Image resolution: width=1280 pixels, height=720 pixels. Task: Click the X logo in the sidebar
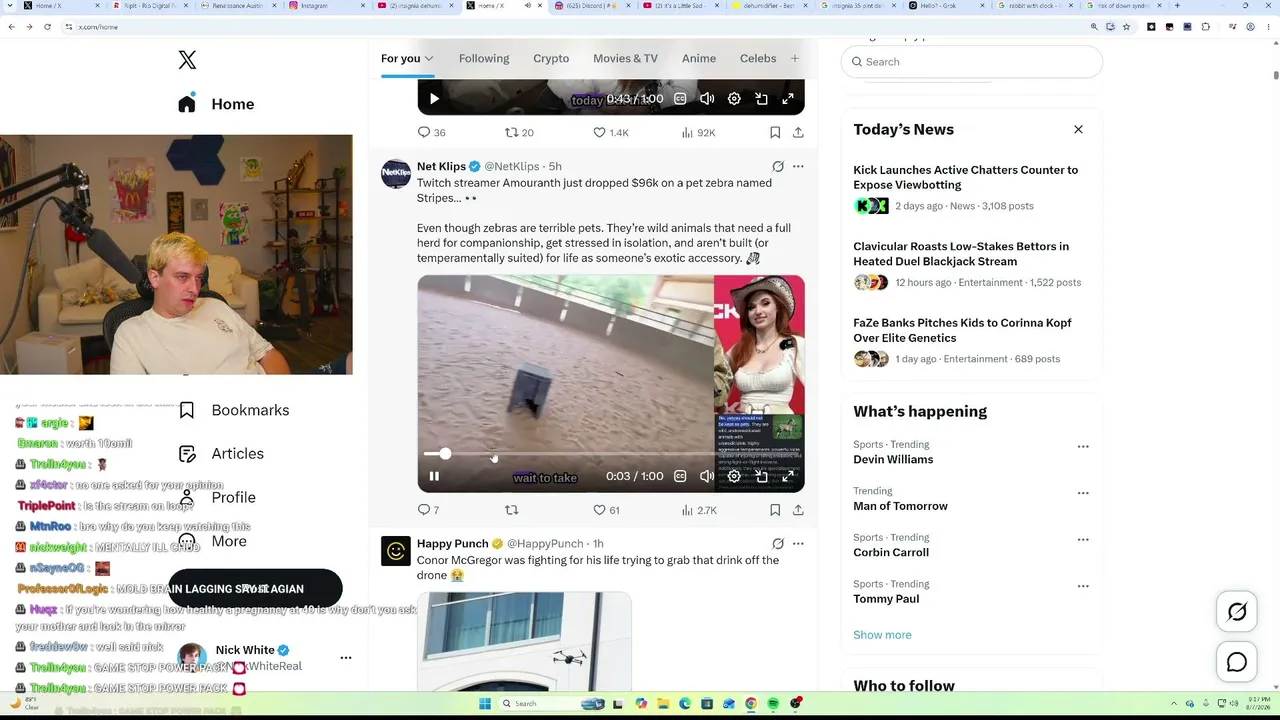coord(187,60)
